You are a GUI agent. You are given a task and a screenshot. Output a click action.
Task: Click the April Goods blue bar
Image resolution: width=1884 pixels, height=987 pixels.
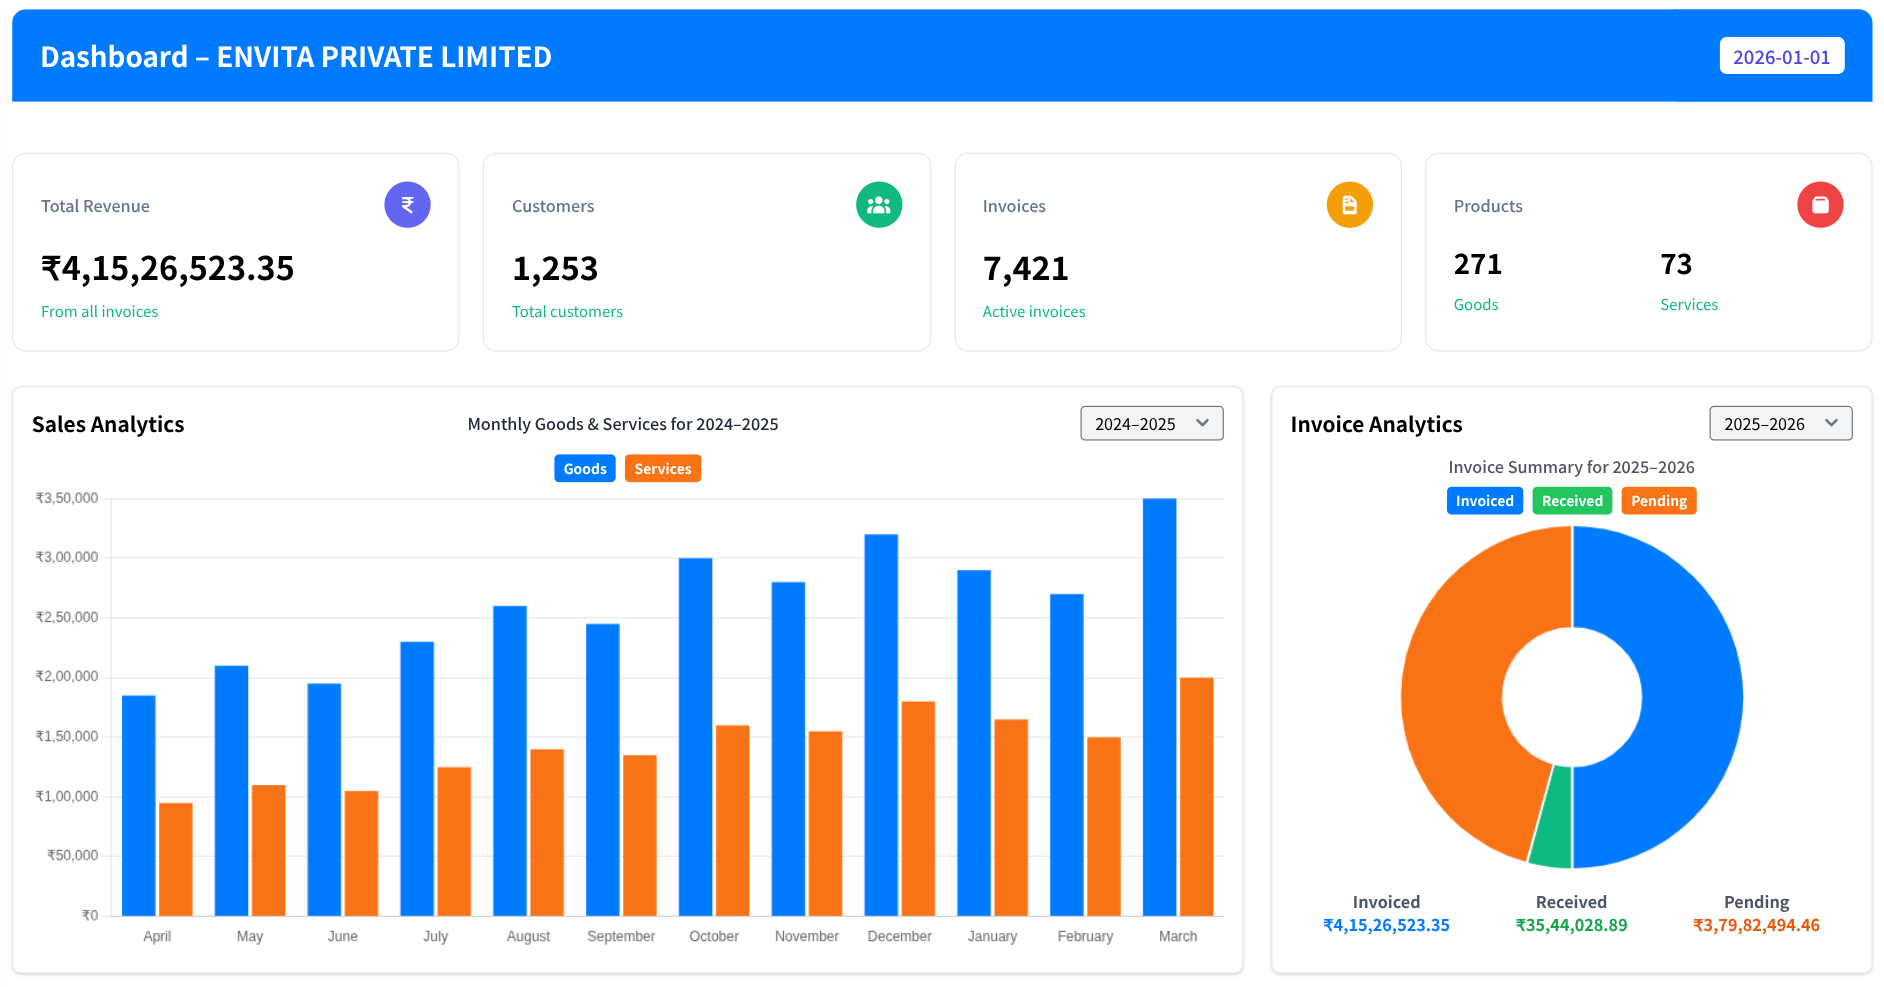coord(139,806)
